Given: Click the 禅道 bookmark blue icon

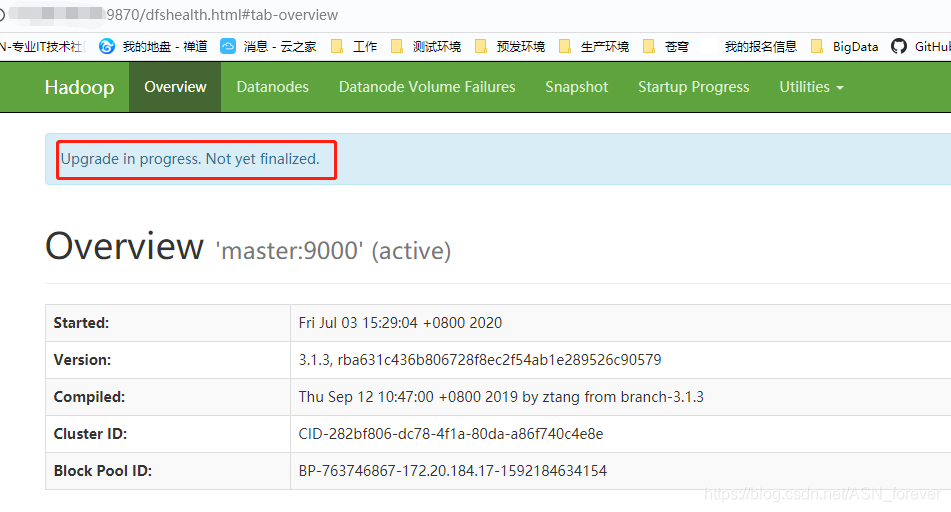Looking at the screenshot, I should click(x=107, y=46).
